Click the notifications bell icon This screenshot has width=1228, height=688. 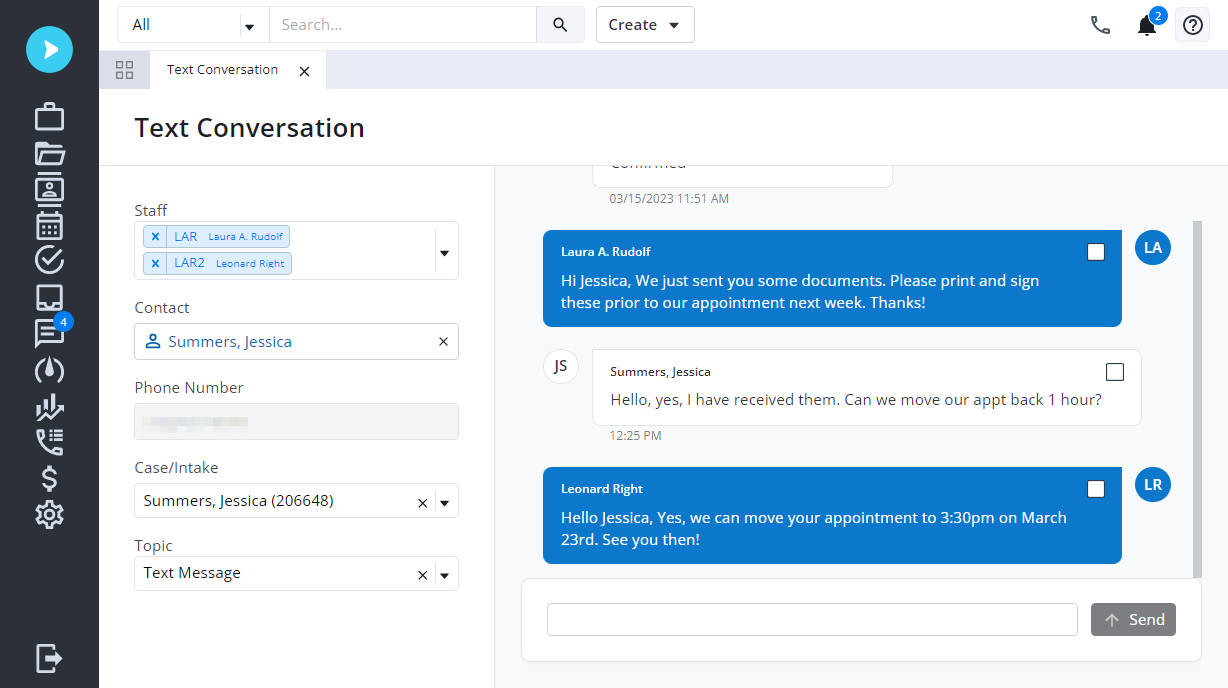tap(1147, 26)
